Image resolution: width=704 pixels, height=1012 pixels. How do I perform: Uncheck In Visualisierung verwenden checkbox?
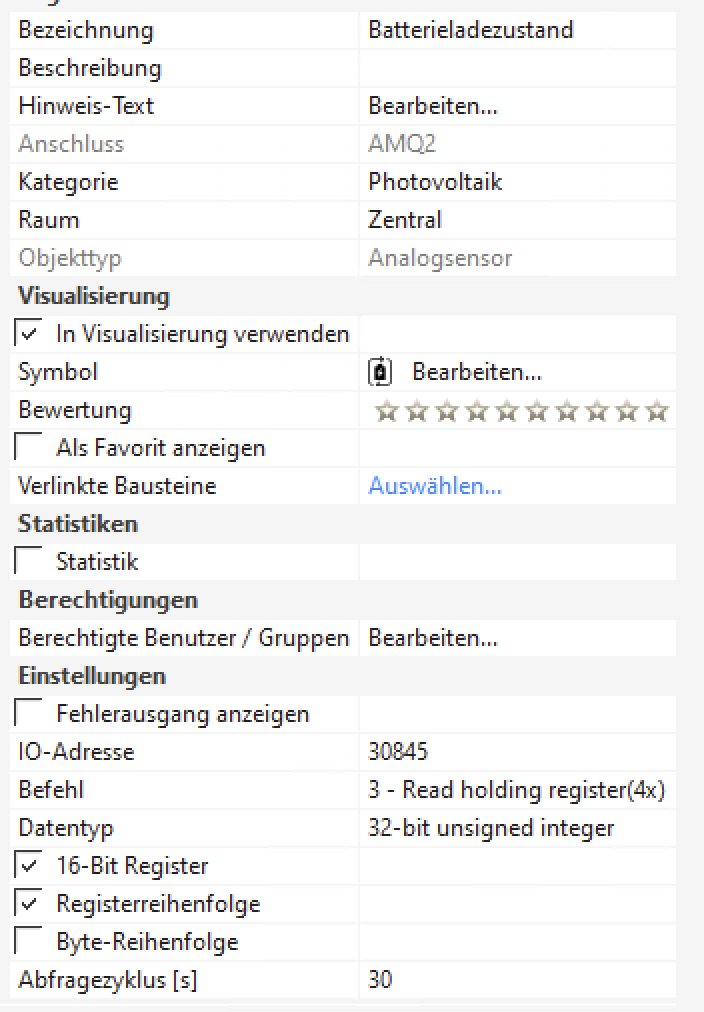tap(28, 334)
